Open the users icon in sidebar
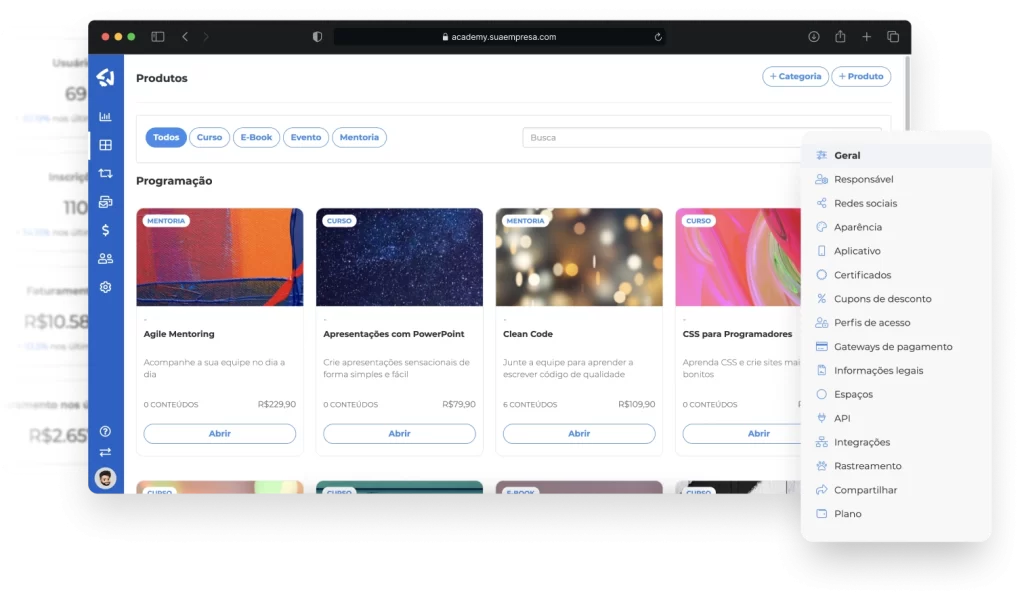Viewport: 1024px width, 599px height. pyautogui.click(x=105, y=259)
